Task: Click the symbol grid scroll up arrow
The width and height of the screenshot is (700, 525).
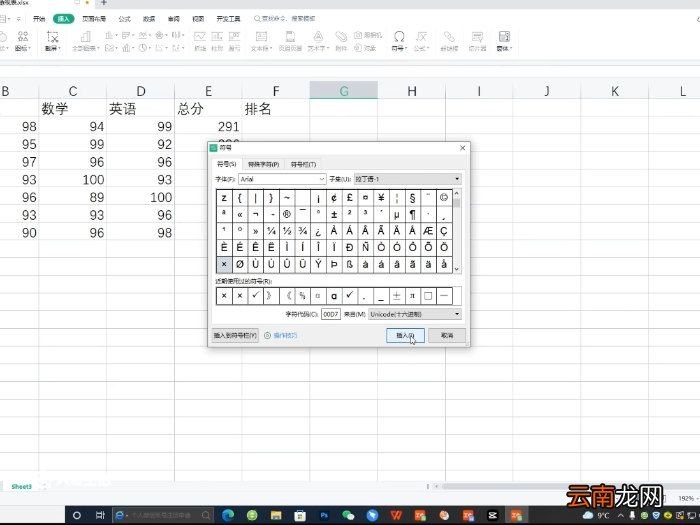Action: [456, 193]
